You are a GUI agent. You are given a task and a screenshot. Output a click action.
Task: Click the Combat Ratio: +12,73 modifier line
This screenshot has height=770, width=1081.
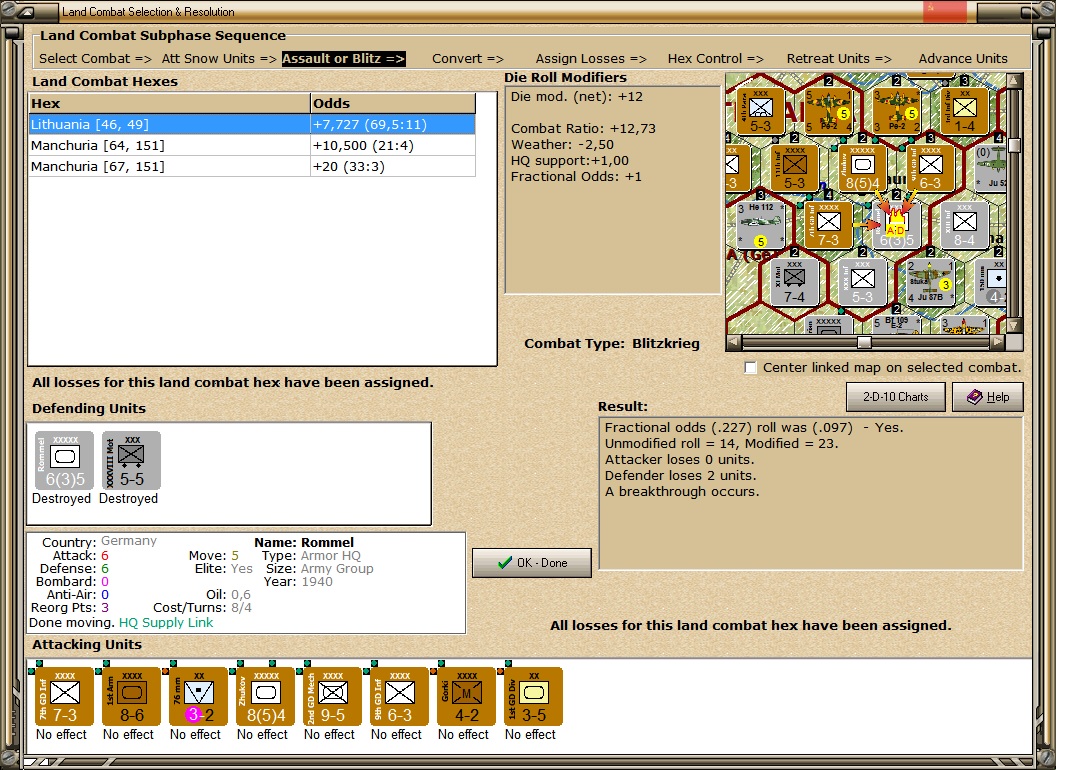(583, 128)
